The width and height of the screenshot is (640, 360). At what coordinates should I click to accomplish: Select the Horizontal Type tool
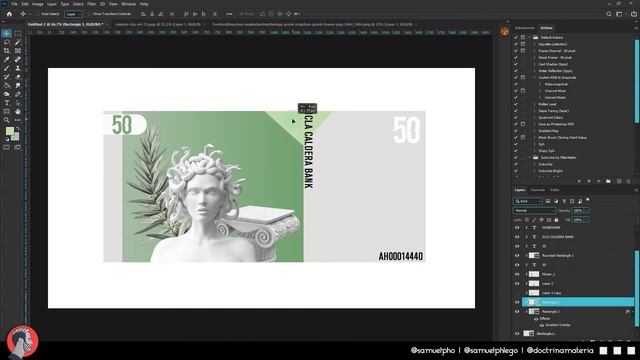click(x=7, y=102)
